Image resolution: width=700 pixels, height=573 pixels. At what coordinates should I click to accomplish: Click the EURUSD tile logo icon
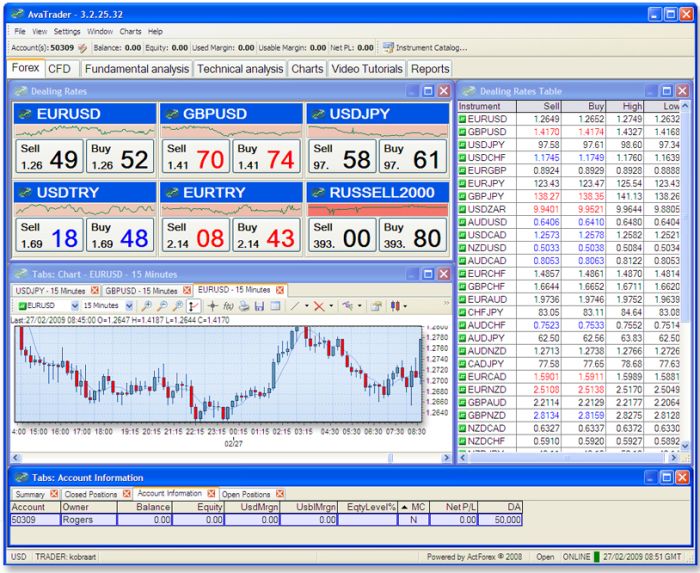point(25,114)
